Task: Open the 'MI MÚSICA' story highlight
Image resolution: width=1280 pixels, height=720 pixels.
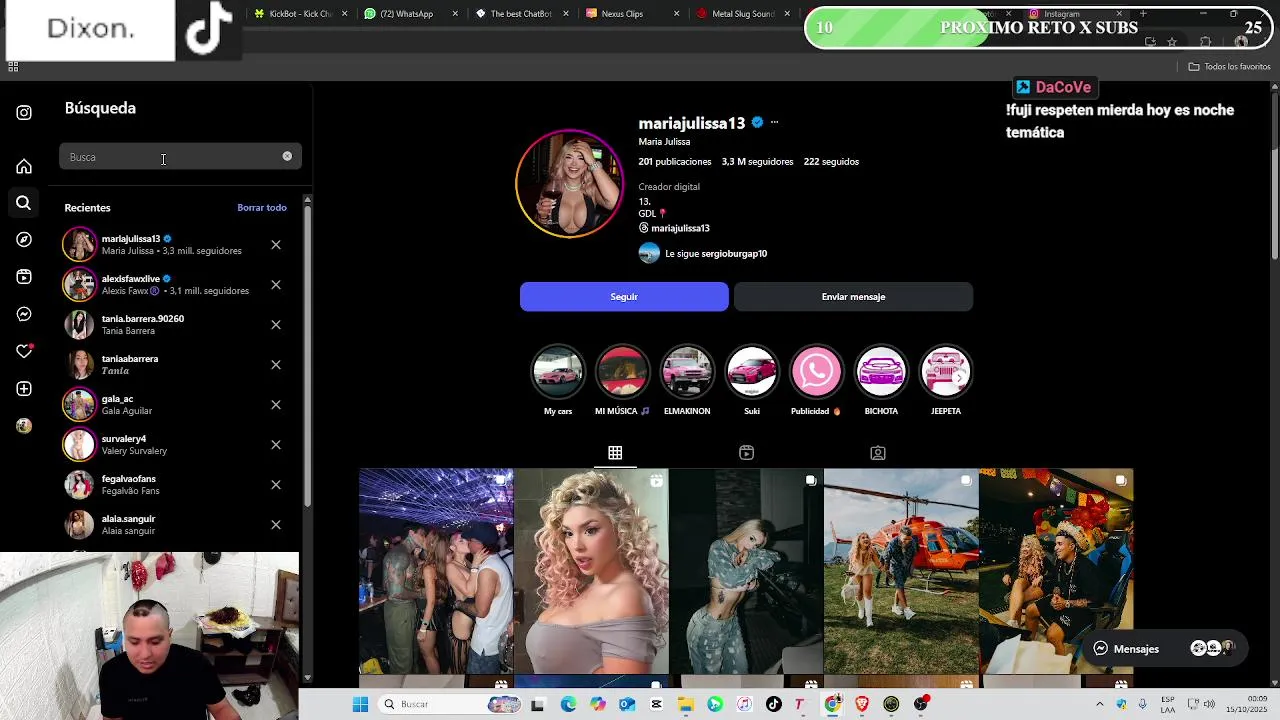Action: [x=622, y=371]
